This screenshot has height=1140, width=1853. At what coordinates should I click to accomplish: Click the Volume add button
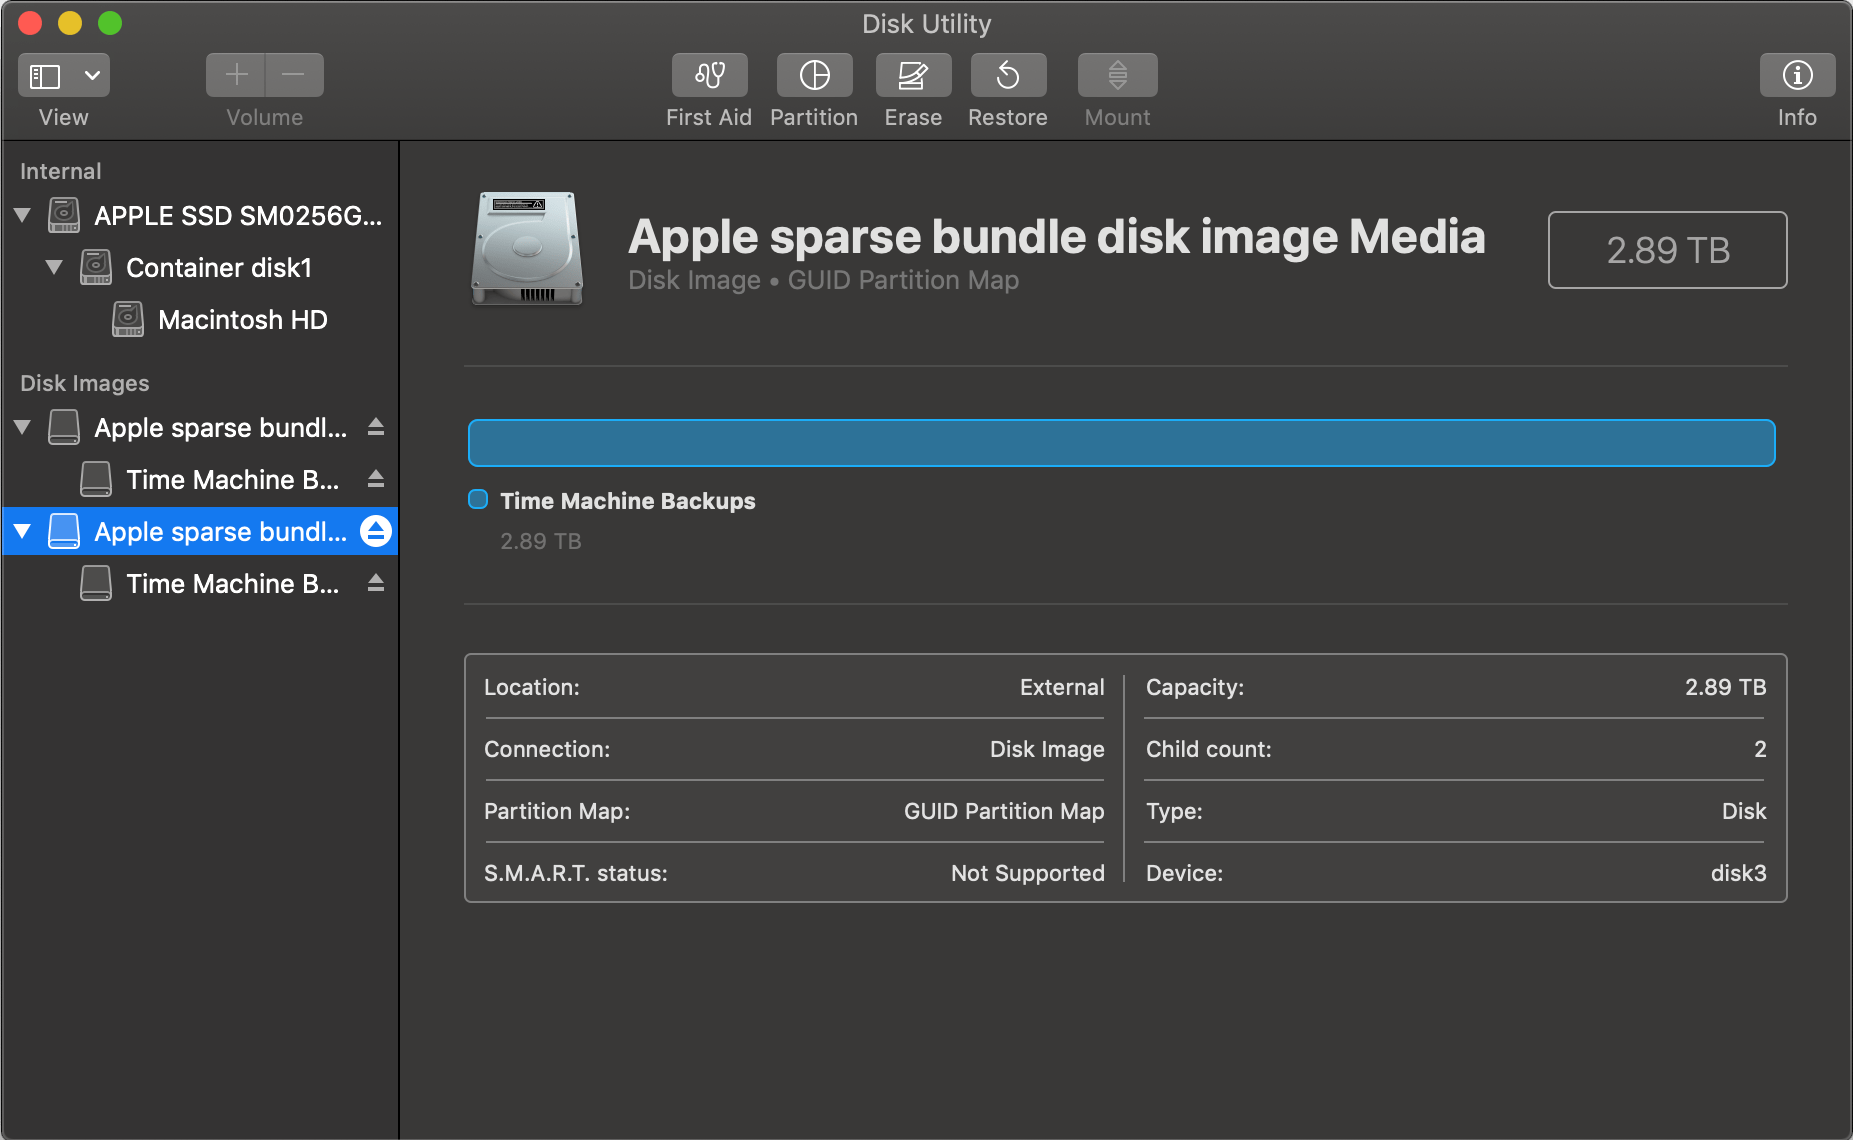click(235, 75)
